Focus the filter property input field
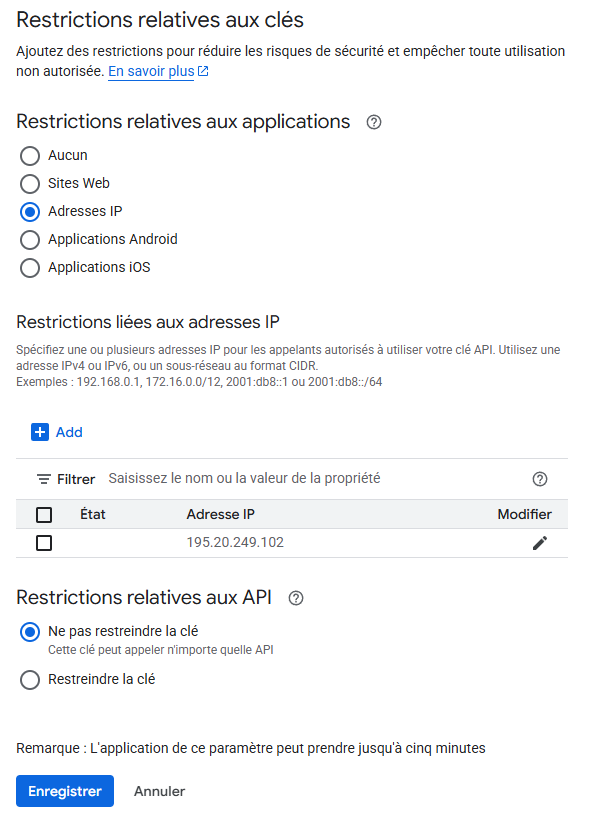Screen dimensions: 592x827 click(317, 478)
